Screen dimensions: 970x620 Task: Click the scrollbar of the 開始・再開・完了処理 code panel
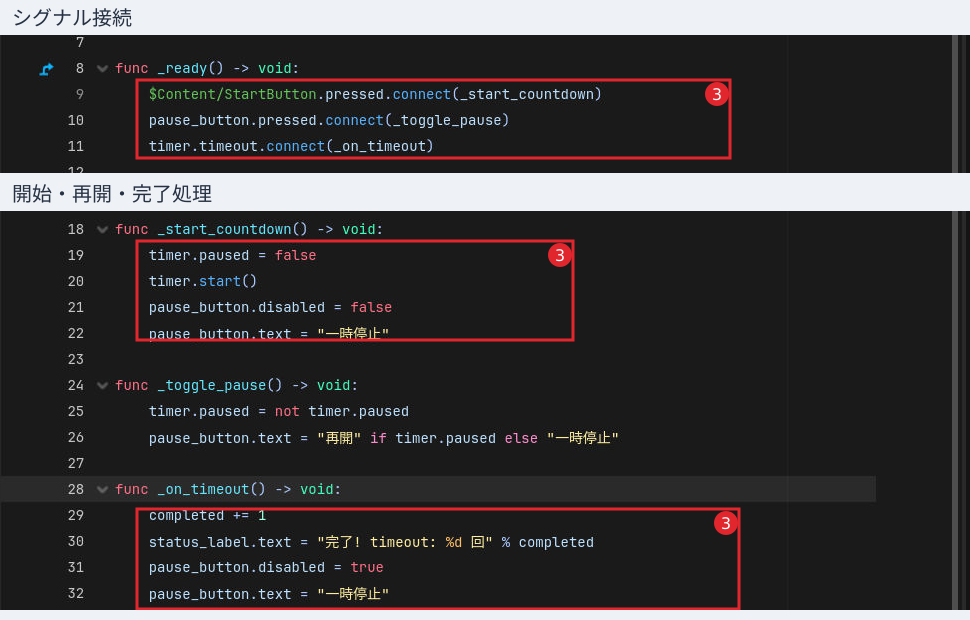coord(955,410)
